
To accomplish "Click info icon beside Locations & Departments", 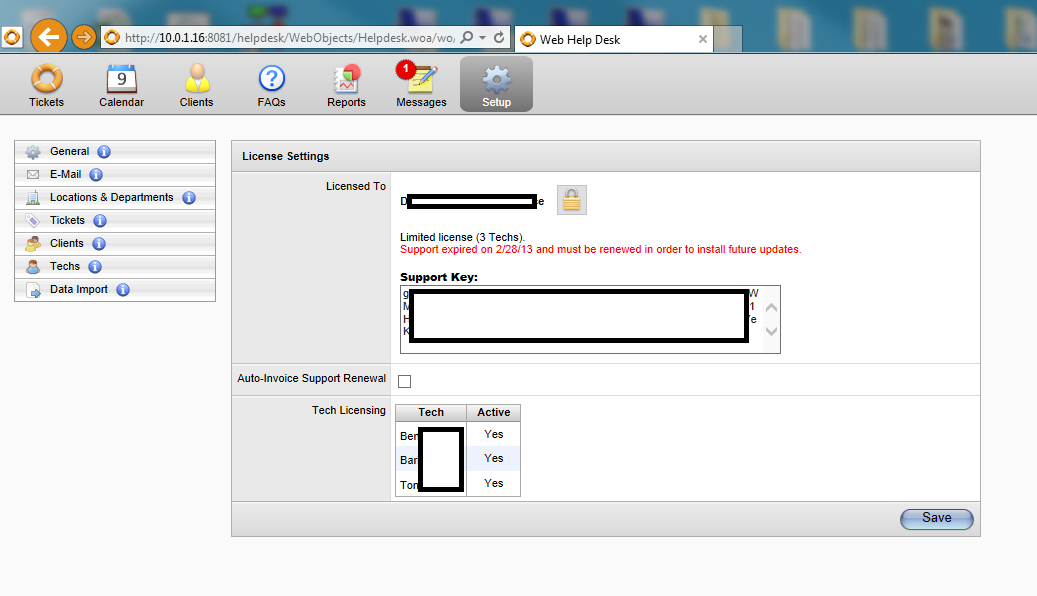I will click(189, 198).
